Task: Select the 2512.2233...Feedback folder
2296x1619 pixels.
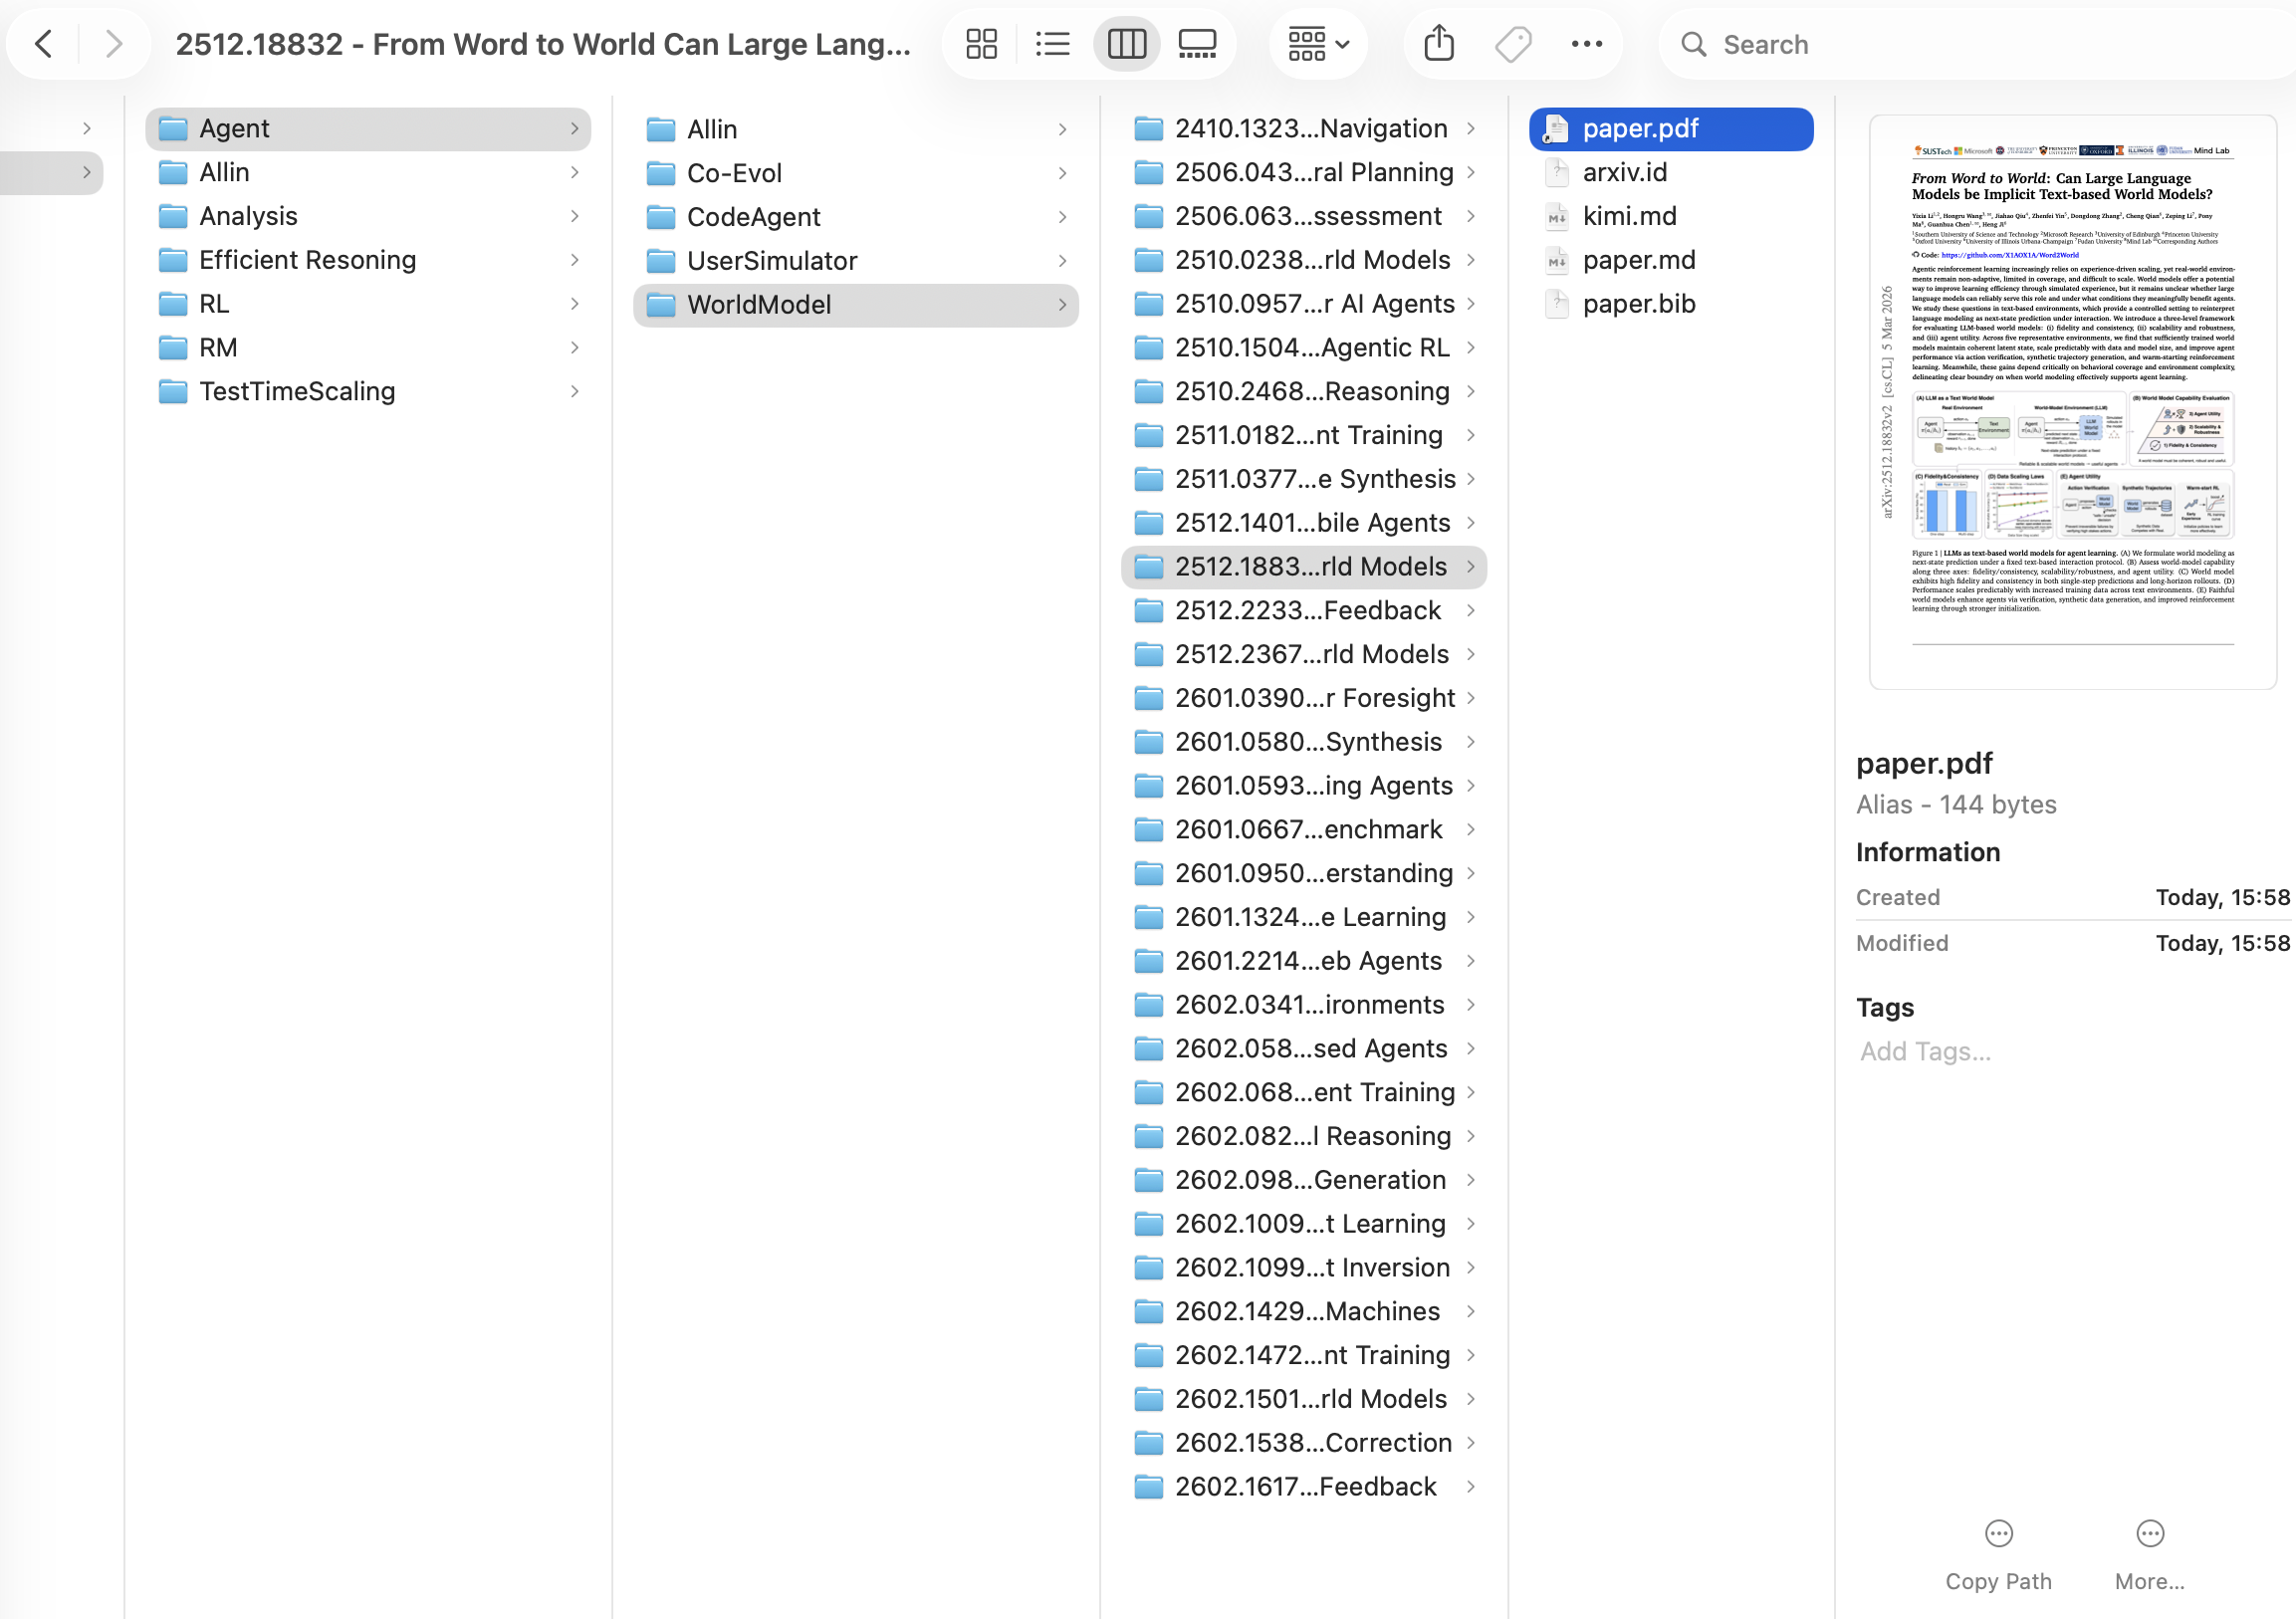Action: click(x=1304, y=610)
